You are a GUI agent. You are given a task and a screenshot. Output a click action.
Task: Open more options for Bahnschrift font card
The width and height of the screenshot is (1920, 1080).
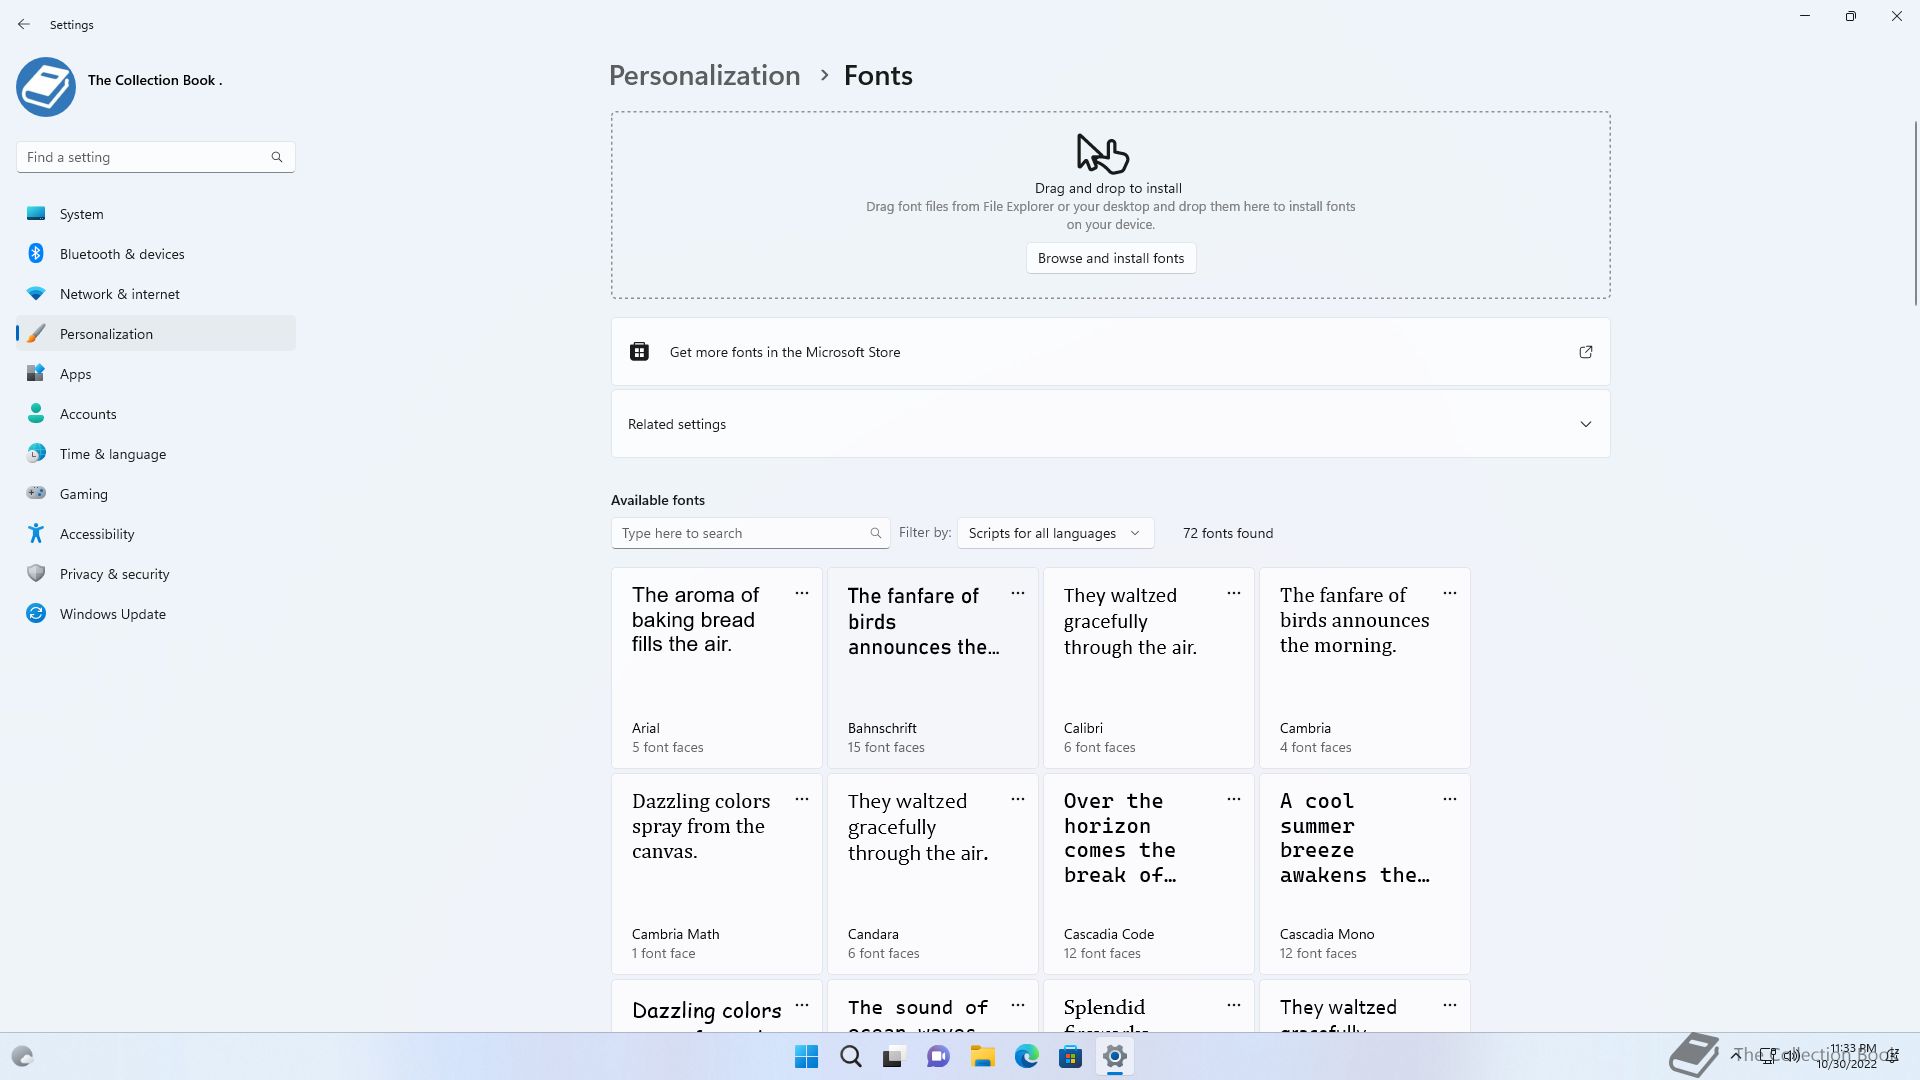(x=1018, y=593)
